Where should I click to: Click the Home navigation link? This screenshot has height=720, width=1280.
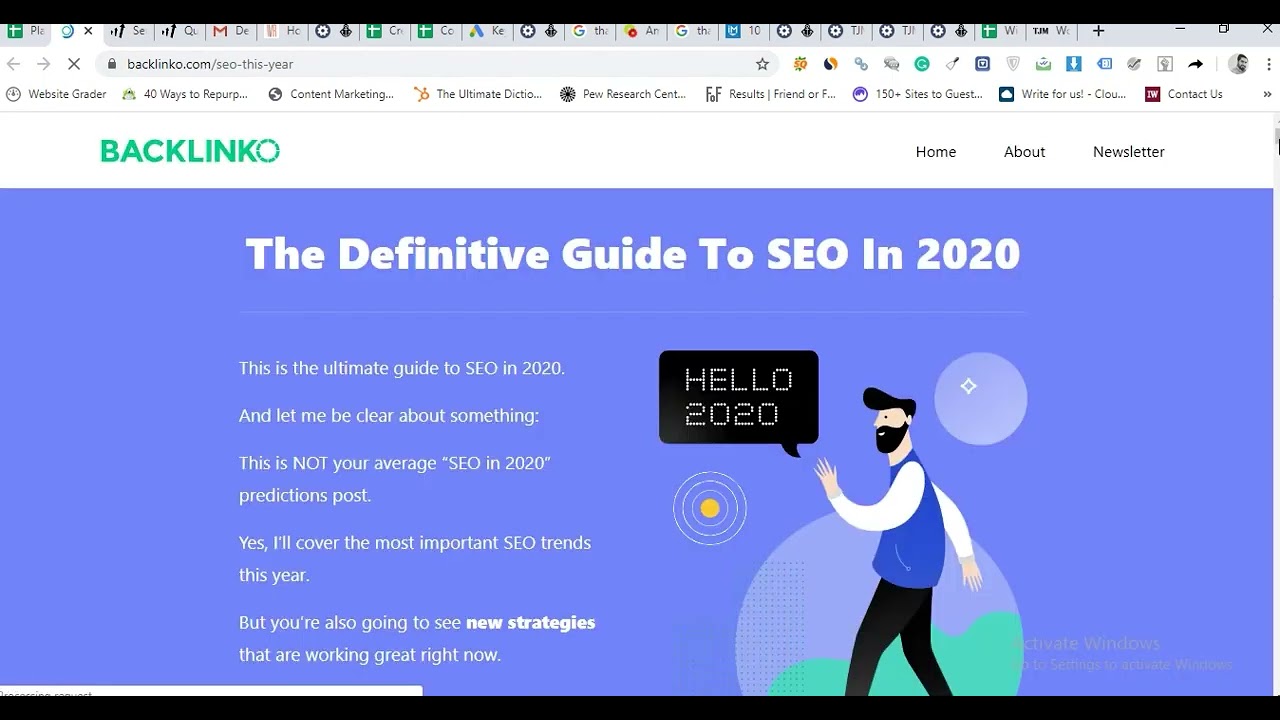936,152
